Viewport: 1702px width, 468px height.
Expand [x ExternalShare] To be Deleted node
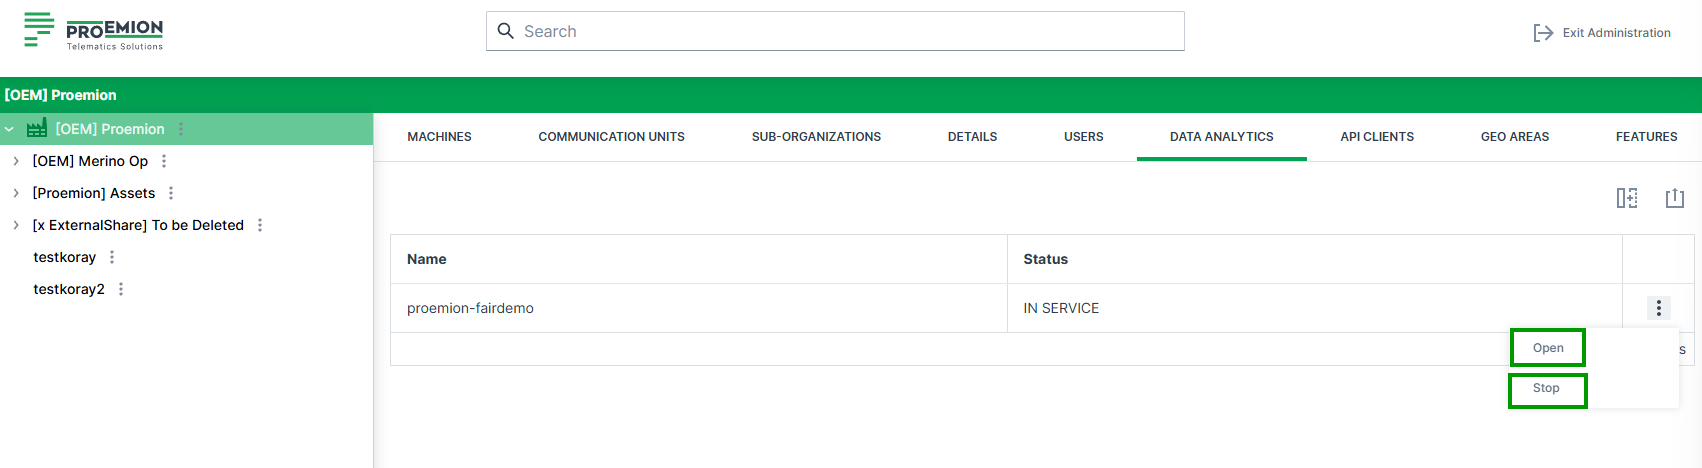16,225
